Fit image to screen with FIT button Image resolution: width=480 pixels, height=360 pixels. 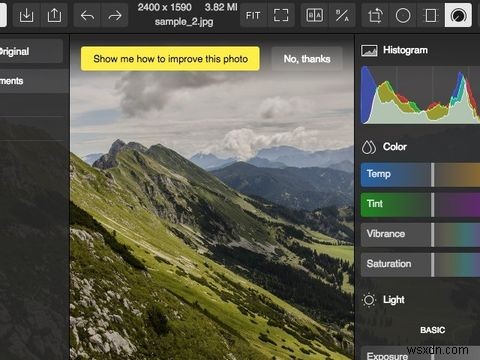tap(253, 15)
